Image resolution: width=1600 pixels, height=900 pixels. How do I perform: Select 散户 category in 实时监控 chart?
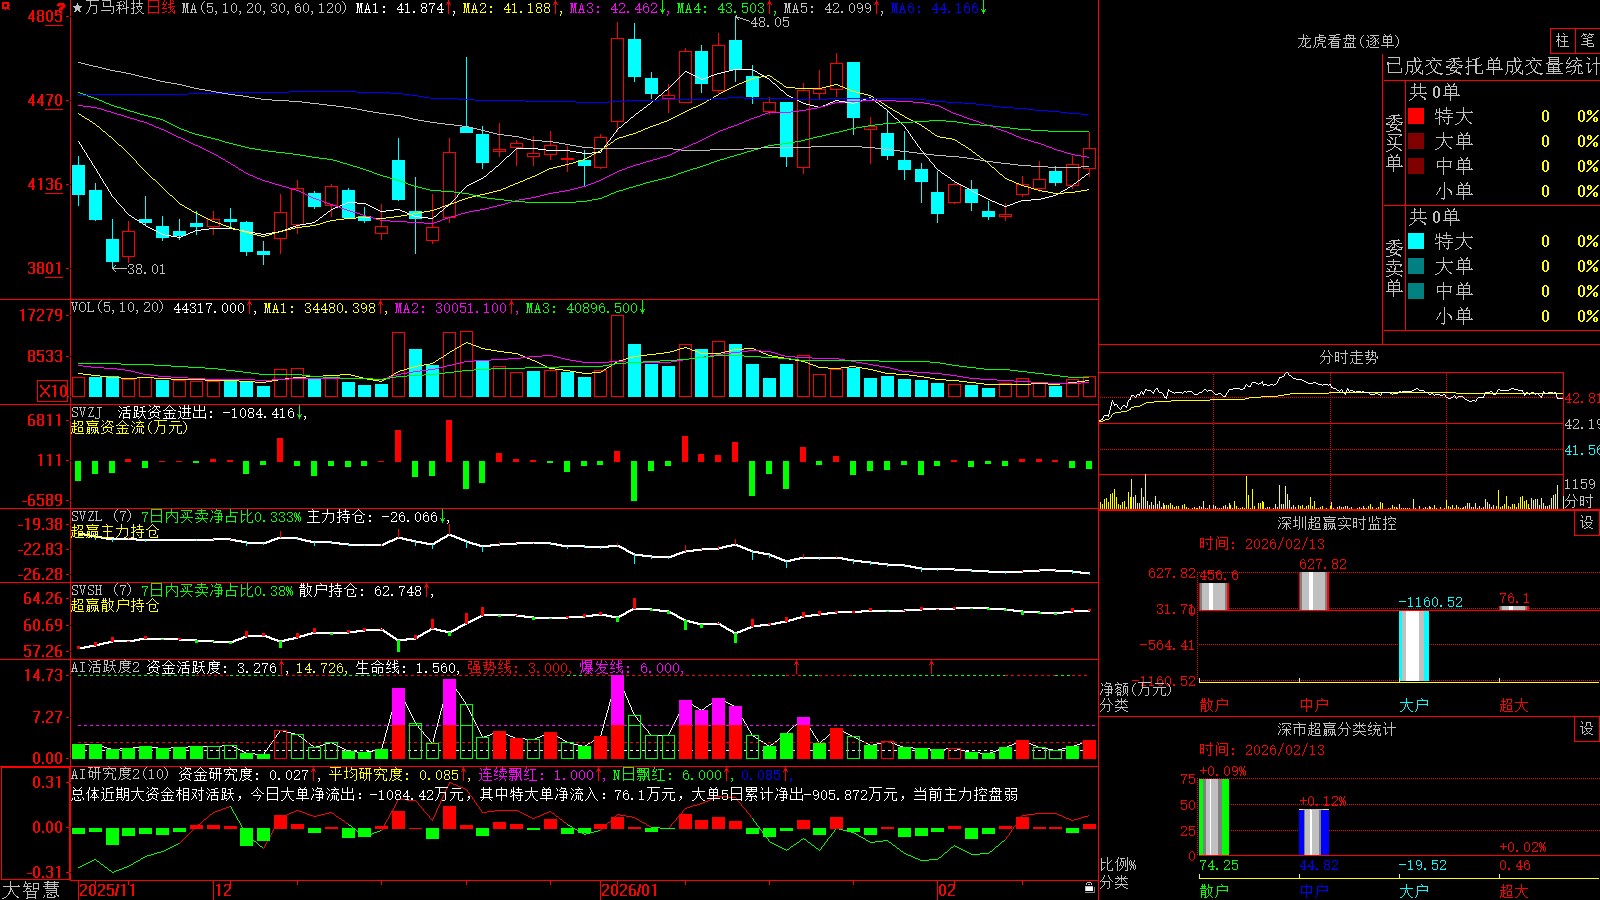tap(1213, 705)
